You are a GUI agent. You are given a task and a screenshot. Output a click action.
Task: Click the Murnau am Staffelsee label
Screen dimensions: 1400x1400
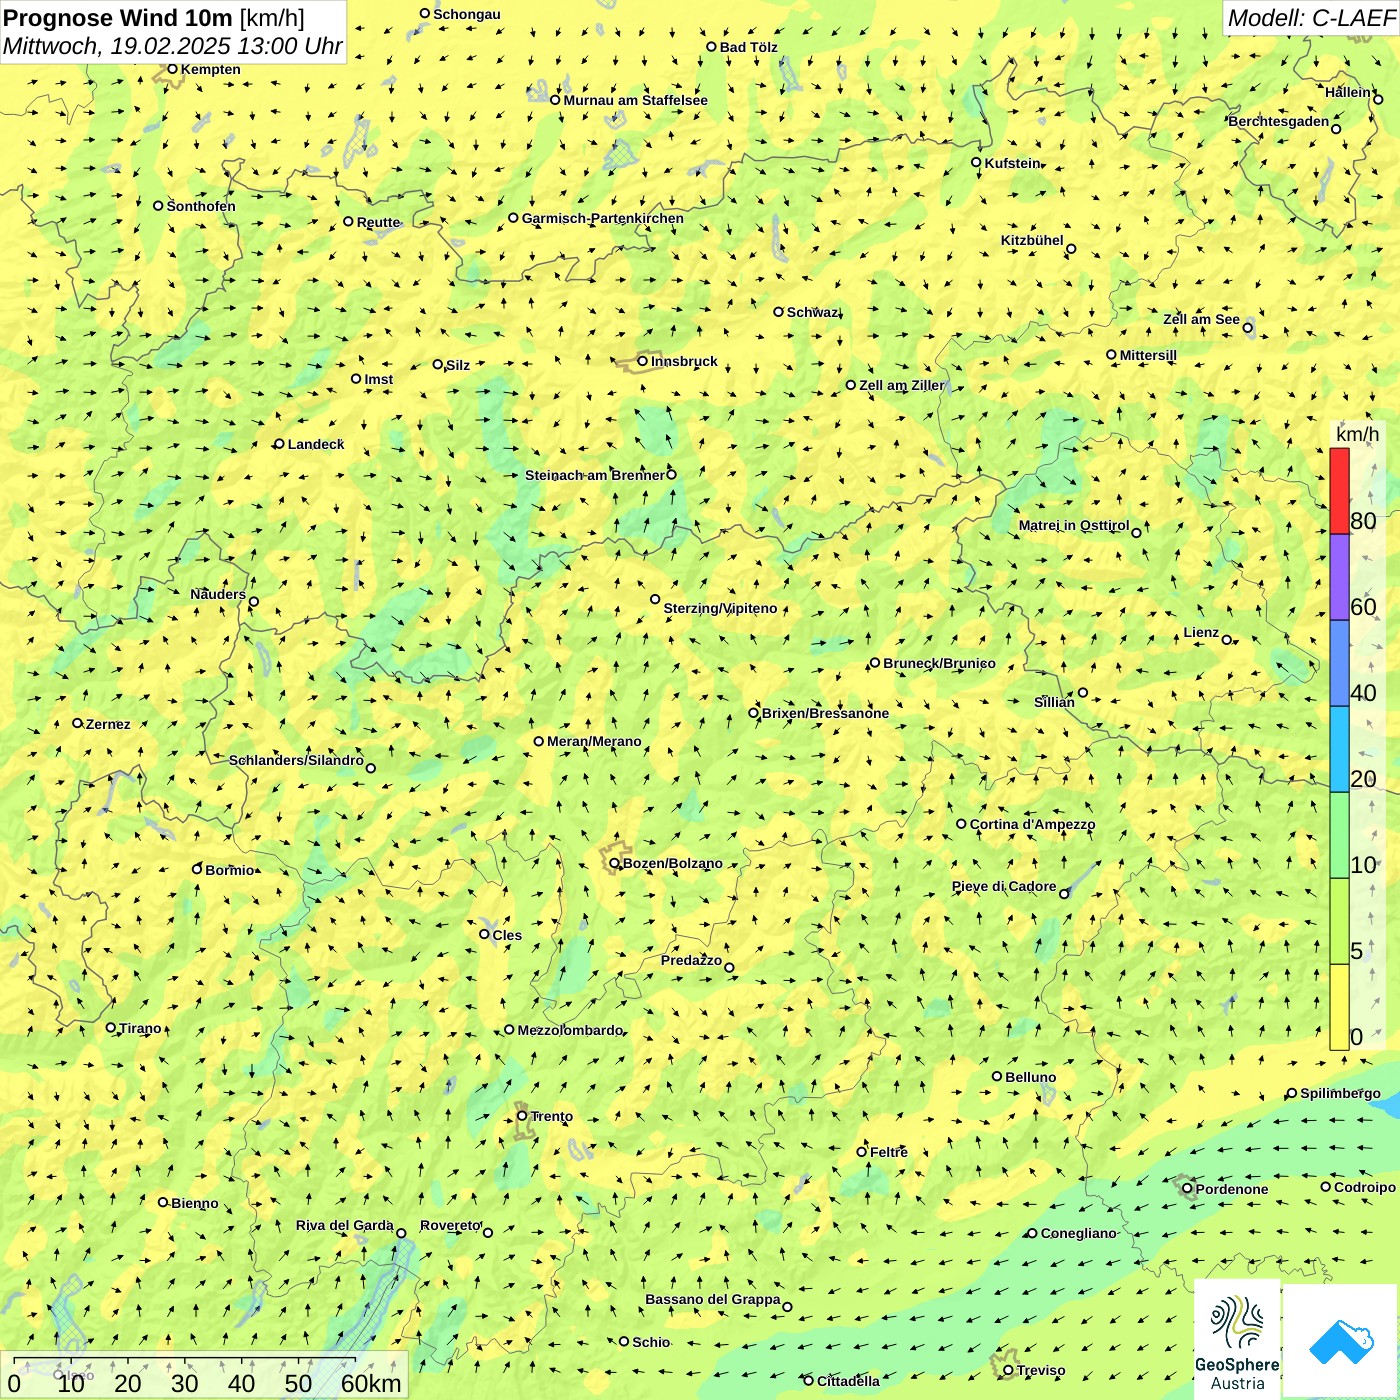[x=635, y=100]
